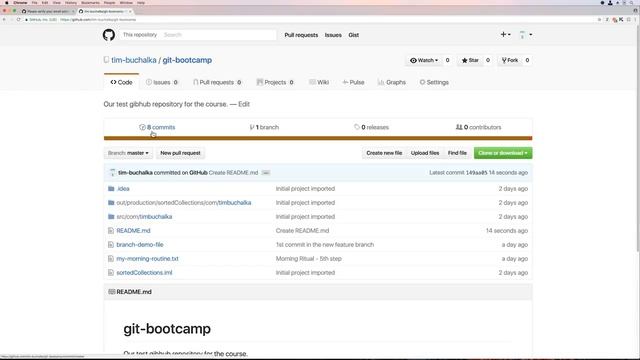
Task: Click Find file button
Action: [457, 153]
